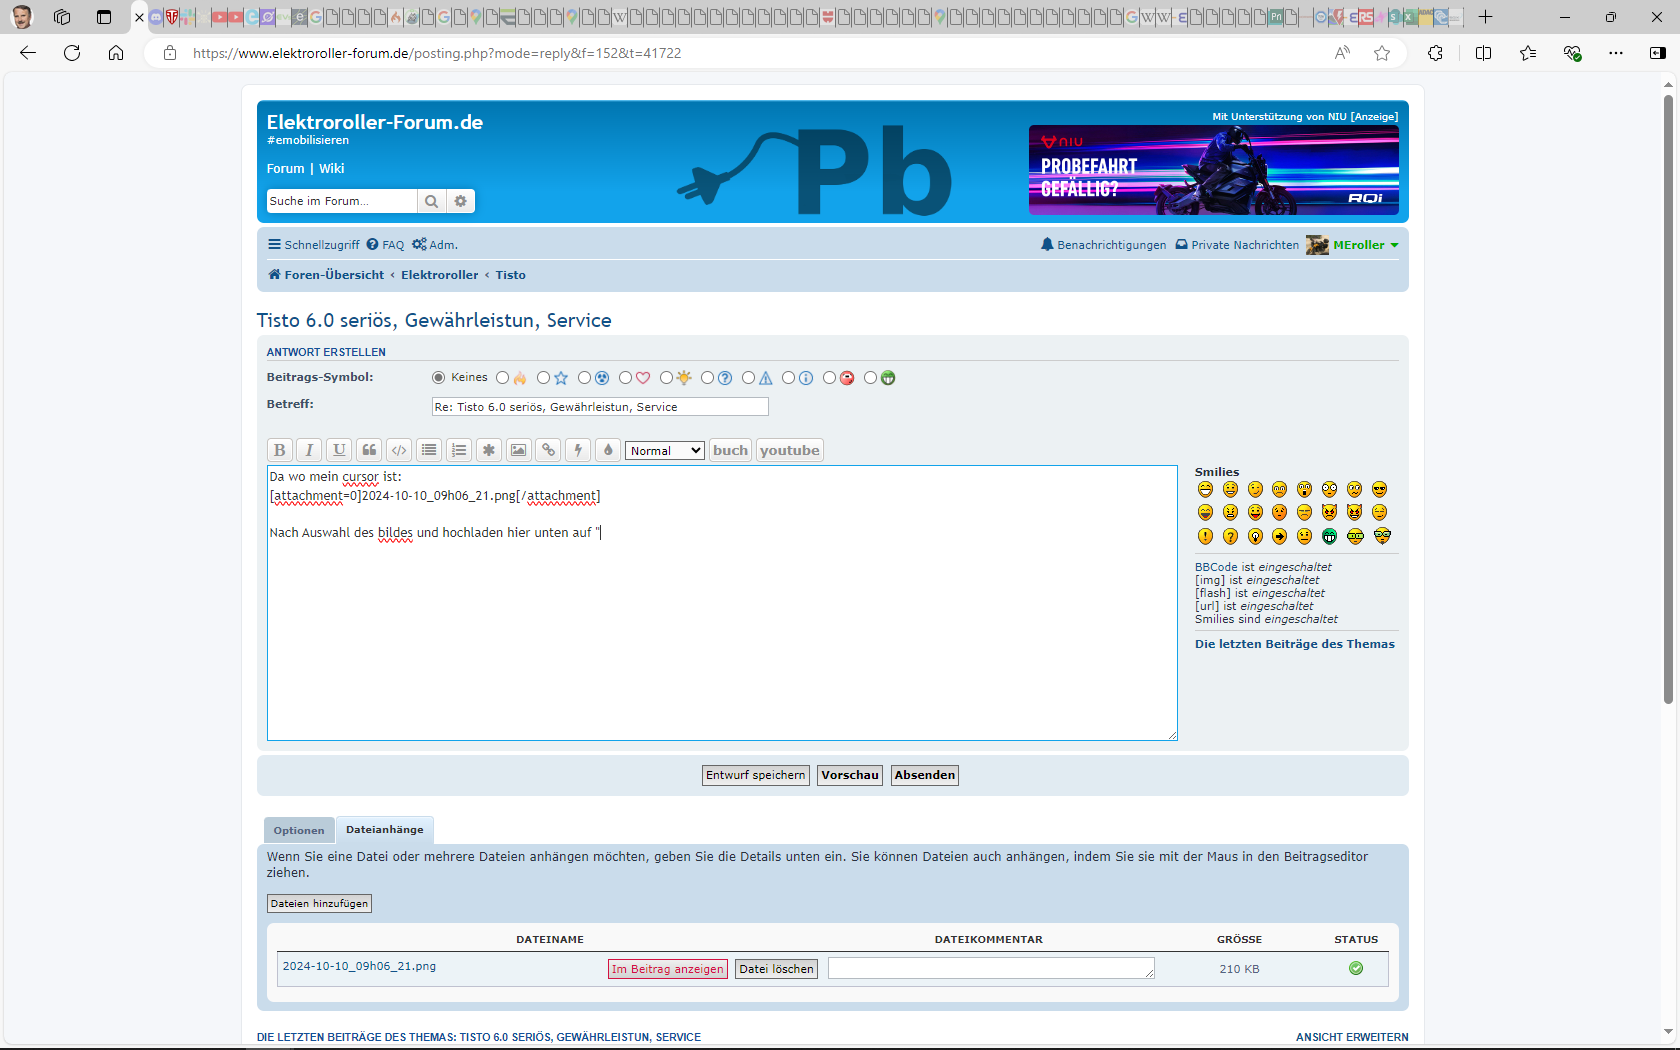Insert an image tag from the toolbar
The width and height of the screenshot is (1680, 1050).
click(518, 450)
